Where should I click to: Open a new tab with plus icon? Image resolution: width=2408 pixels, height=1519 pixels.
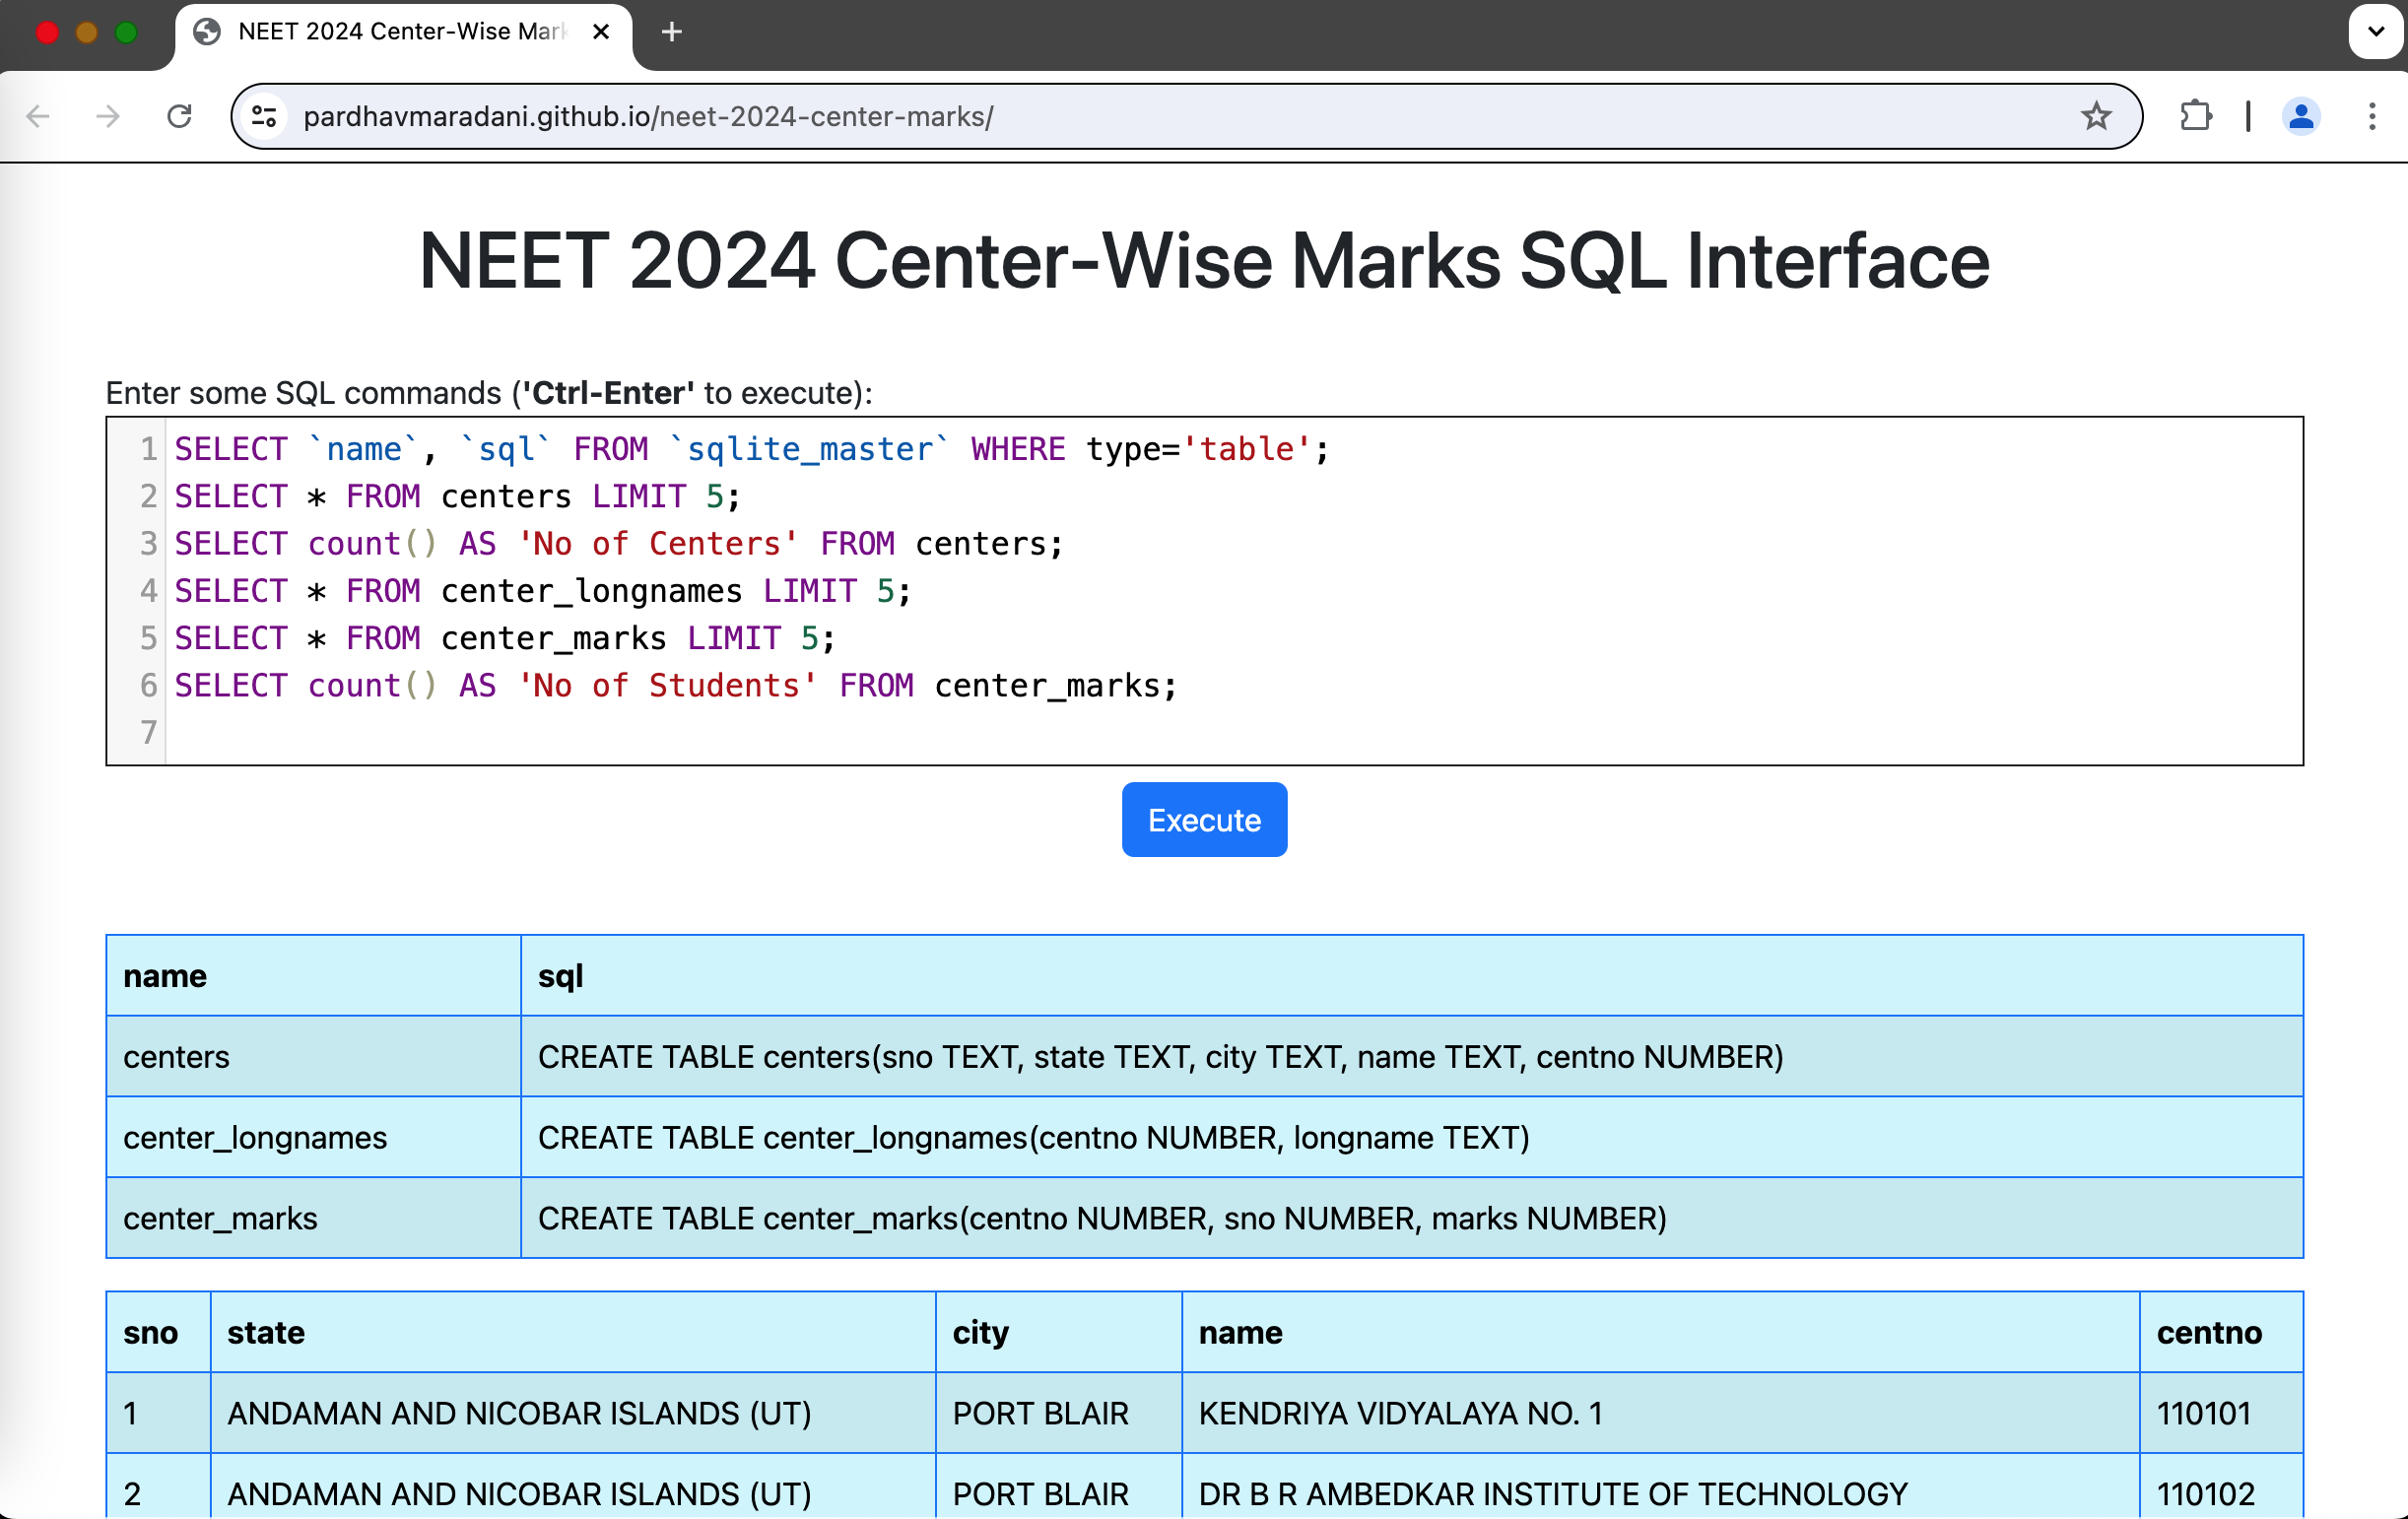tap(672, 32)
